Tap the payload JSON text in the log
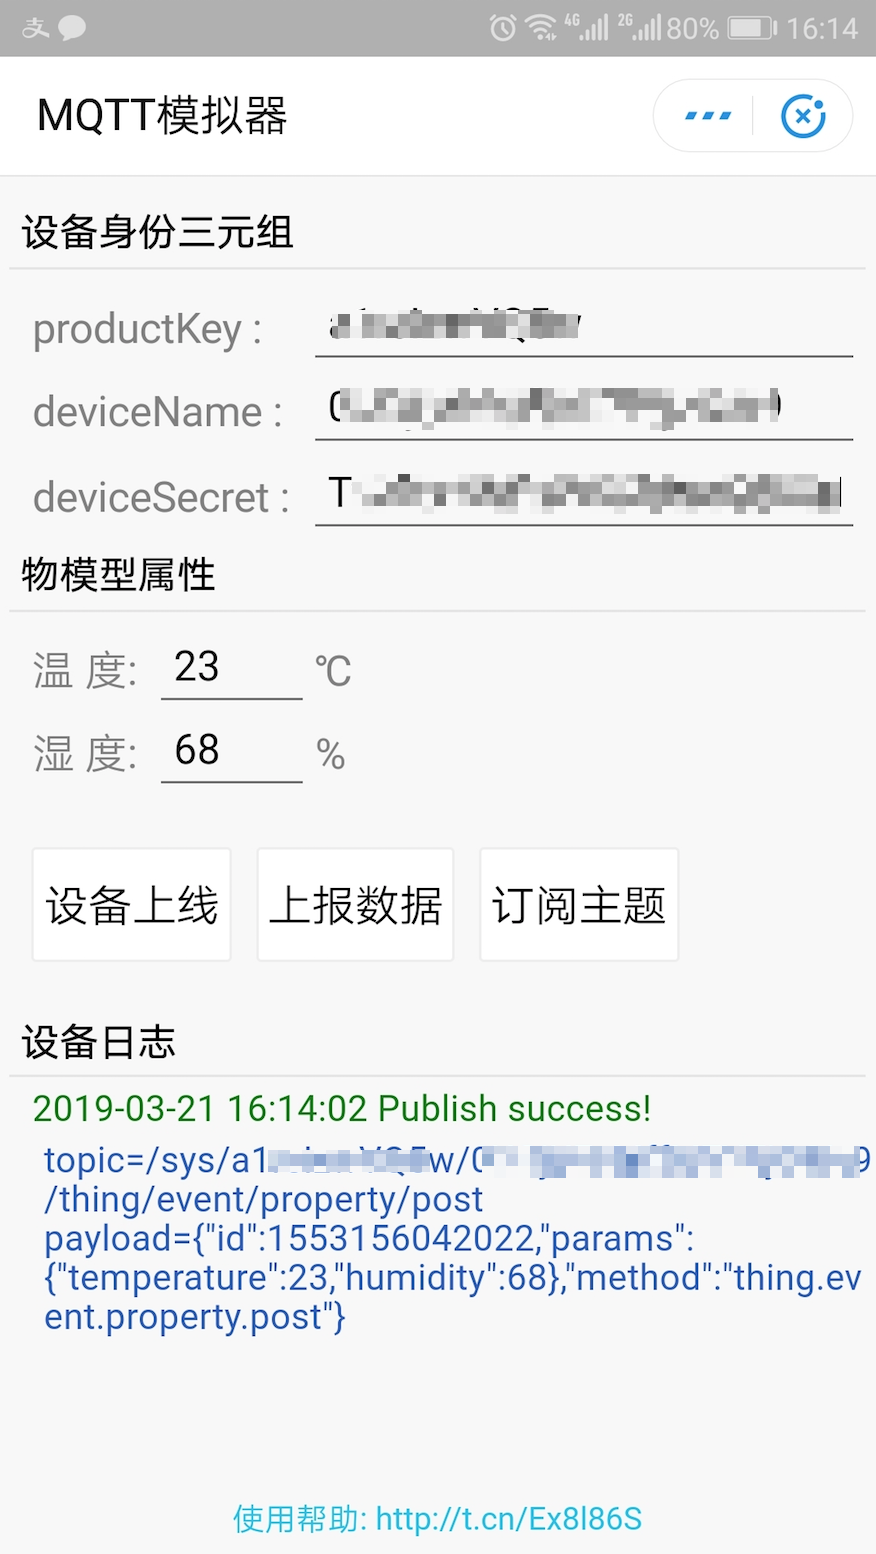 tap(452, 1278)
